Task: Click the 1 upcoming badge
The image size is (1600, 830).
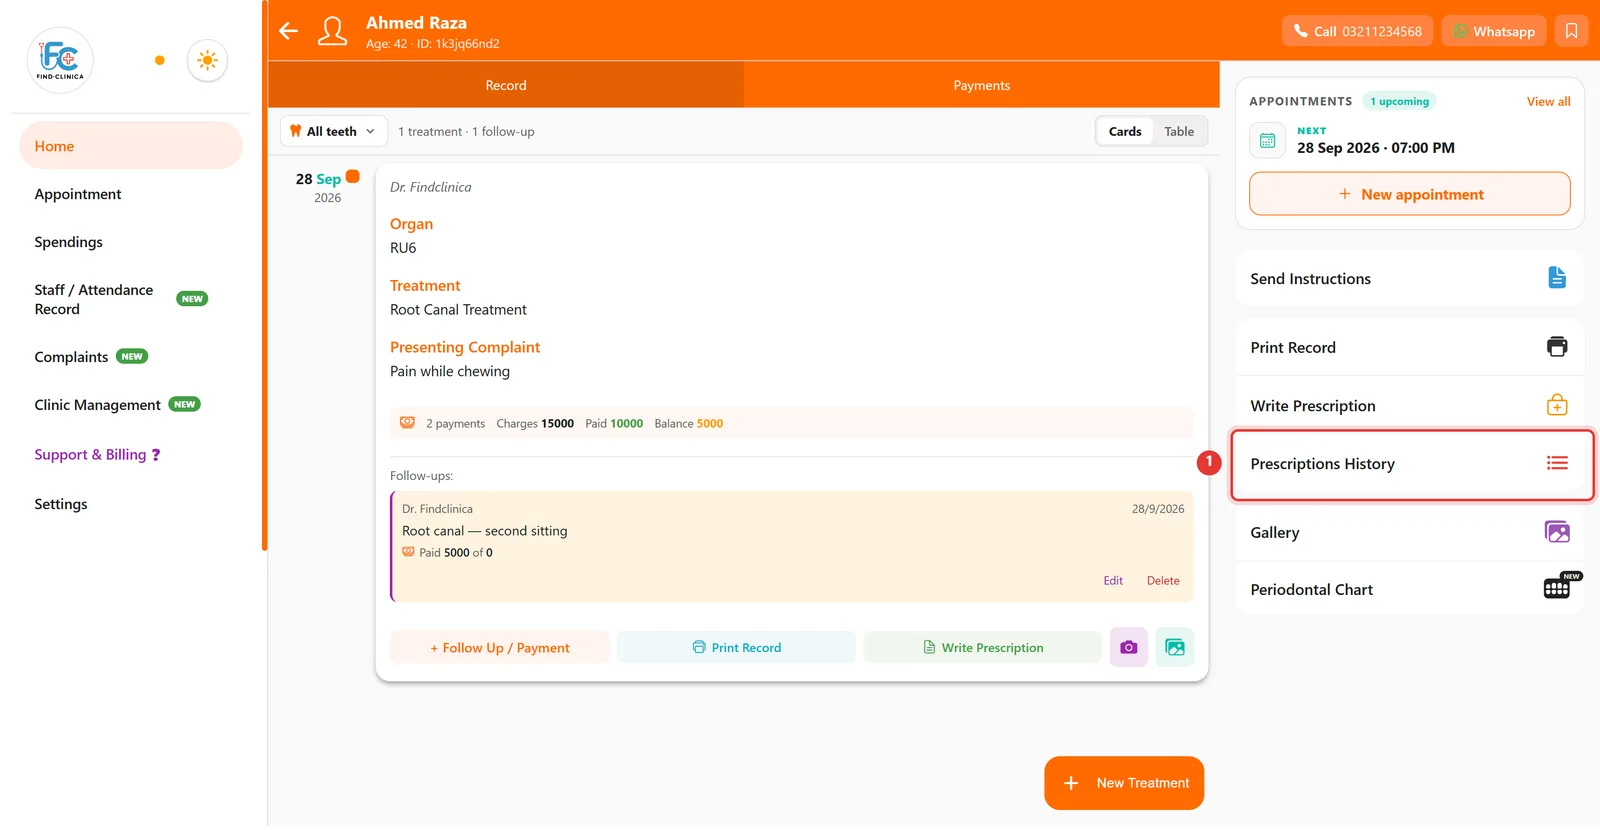Action: (1399, 101)
